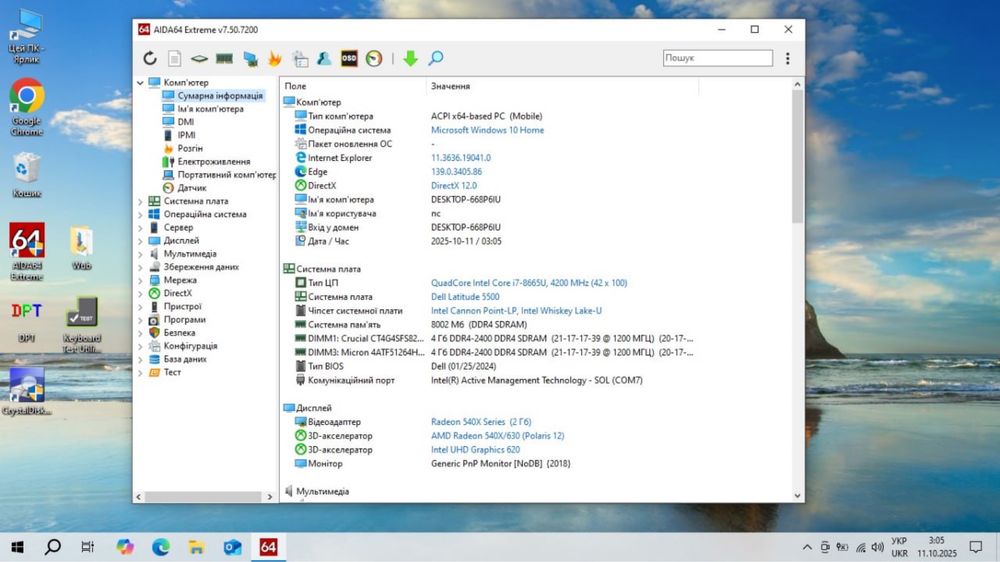Image resolution: width=1000 pixels, height=562 pixels.
Task: Select Конфігурація in the tree
Action: 190,346
